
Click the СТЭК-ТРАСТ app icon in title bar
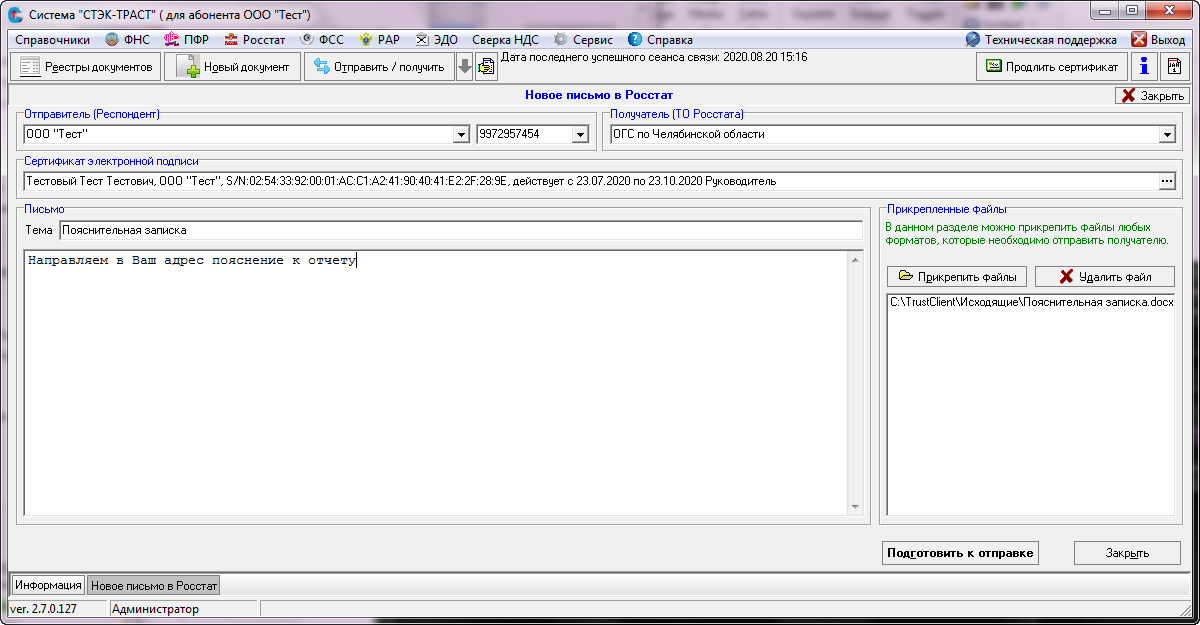point(16,14)
